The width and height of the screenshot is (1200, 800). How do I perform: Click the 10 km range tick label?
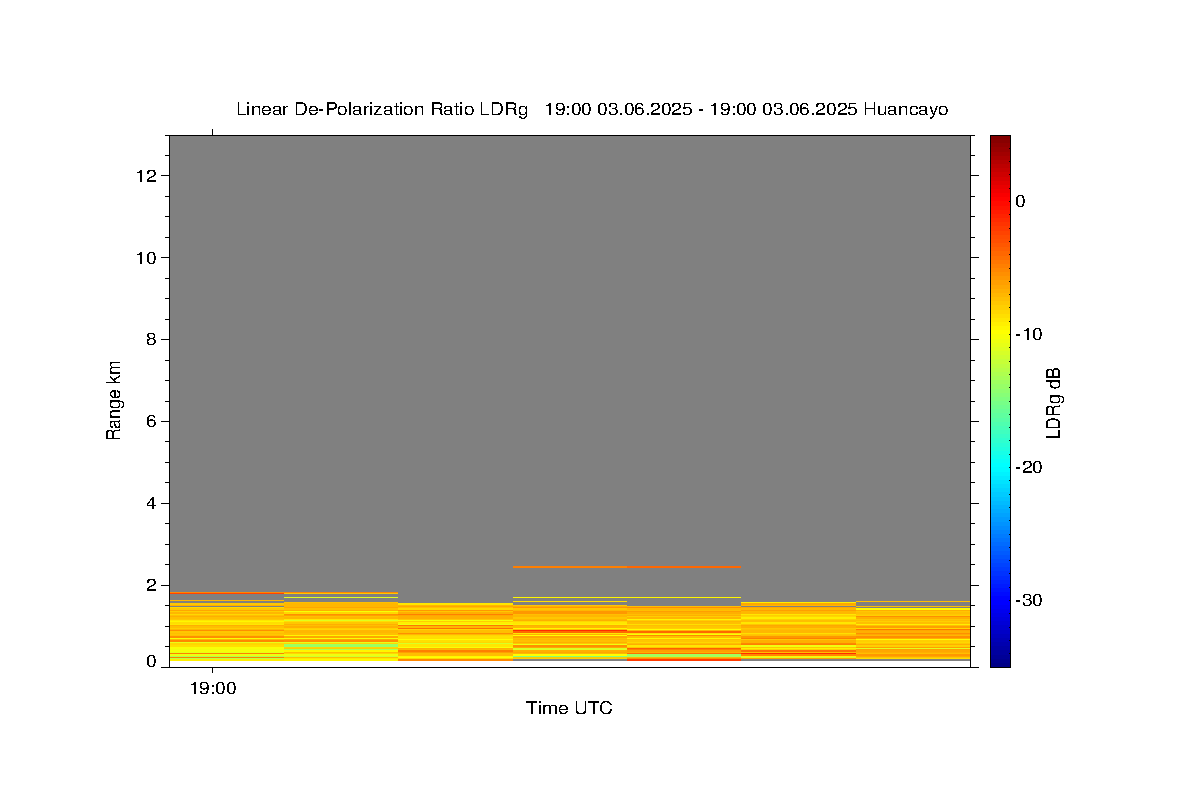click(x=148, y=258)
